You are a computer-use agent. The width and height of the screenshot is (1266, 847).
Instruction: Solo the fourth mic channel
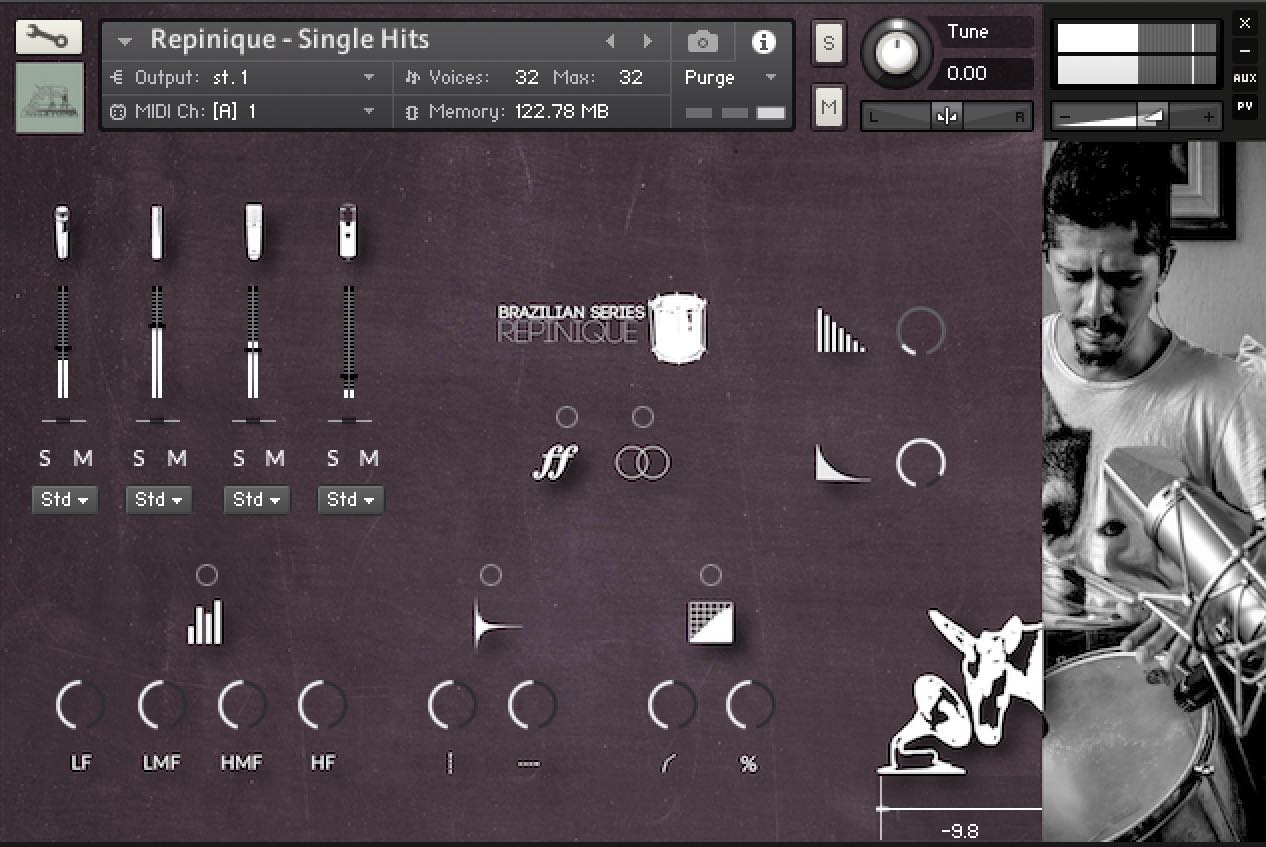(x=333, y=459)
